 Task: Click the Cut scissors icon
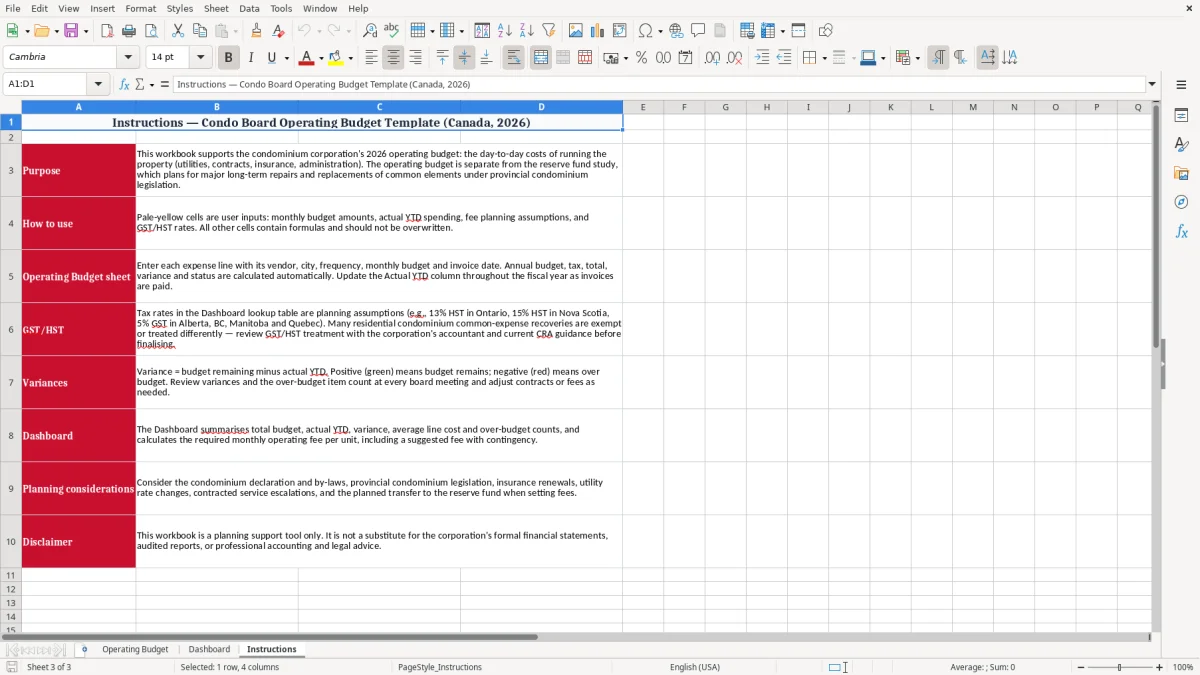[x=177, y=31]
